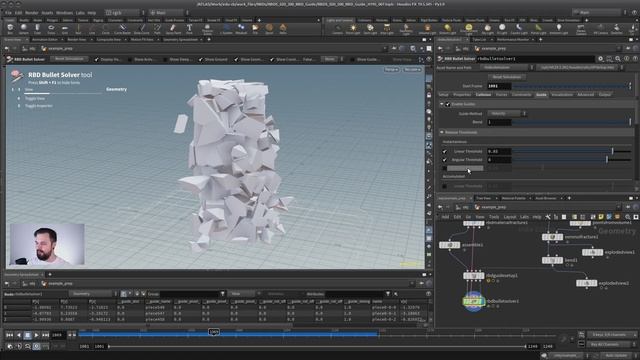Select the rbdguidesetup1 node

click(x=473, y=276)
